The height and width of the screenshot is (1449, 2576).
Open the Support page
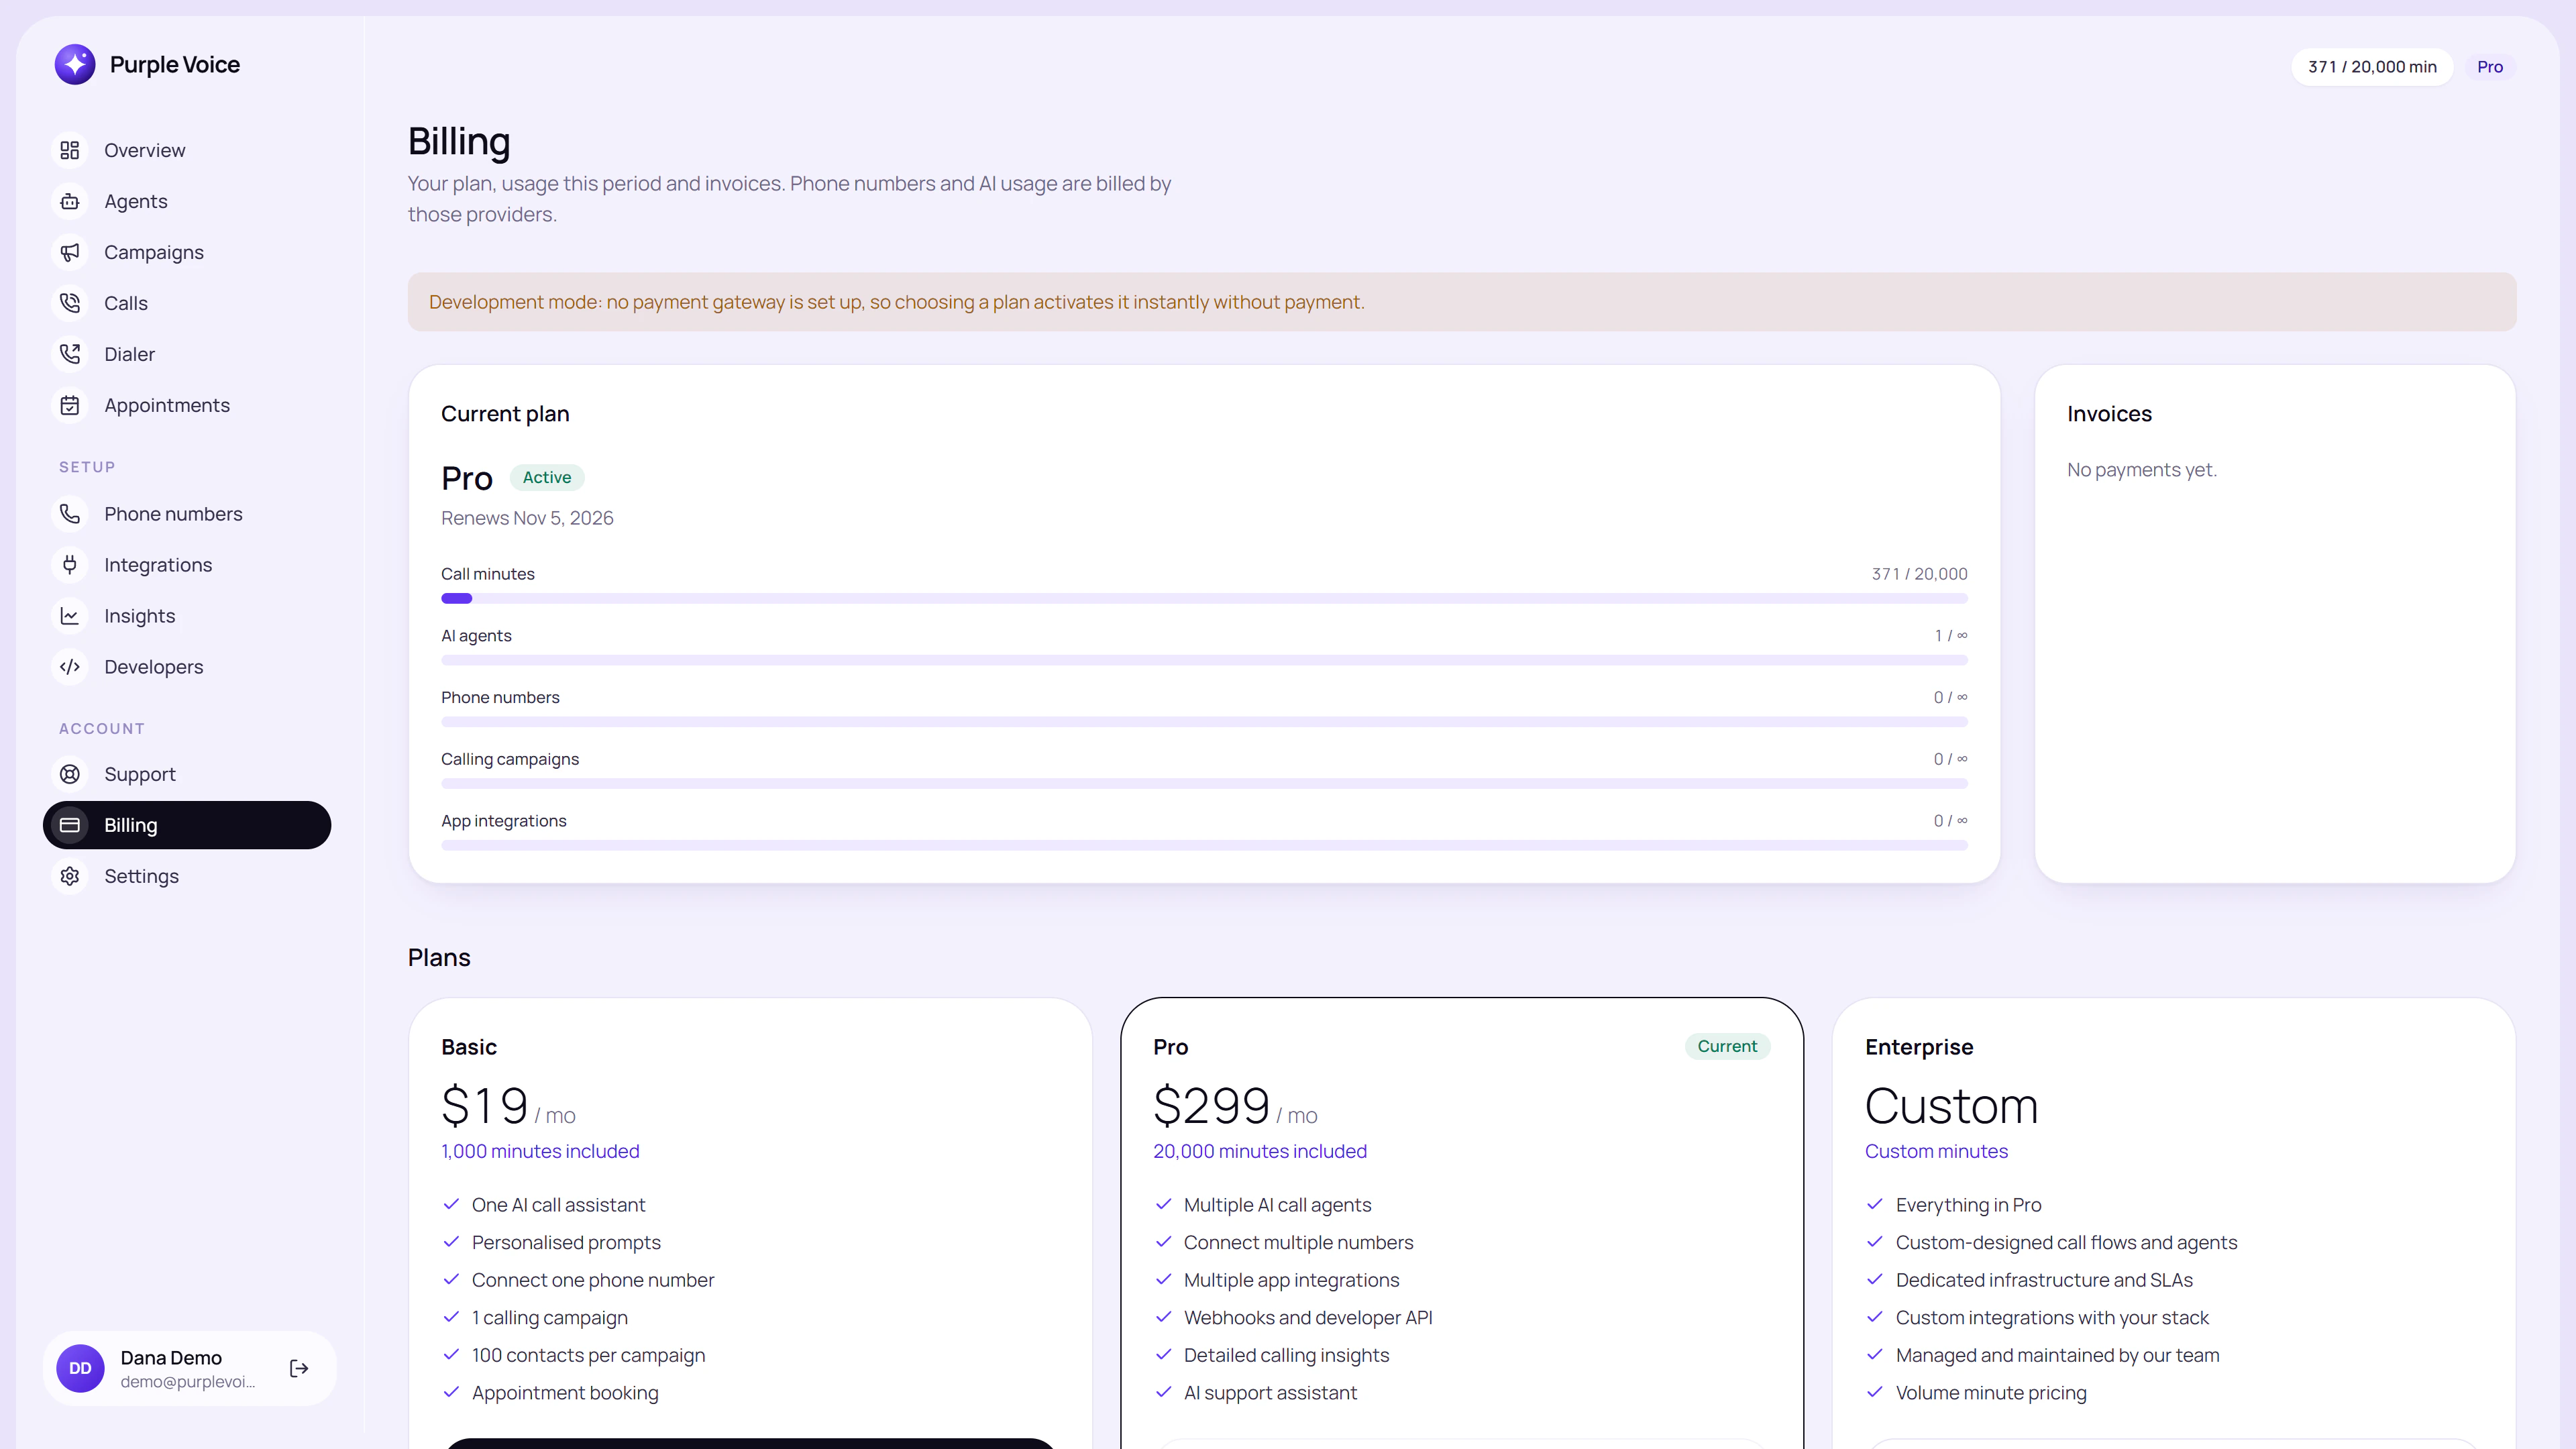point(187,774)
